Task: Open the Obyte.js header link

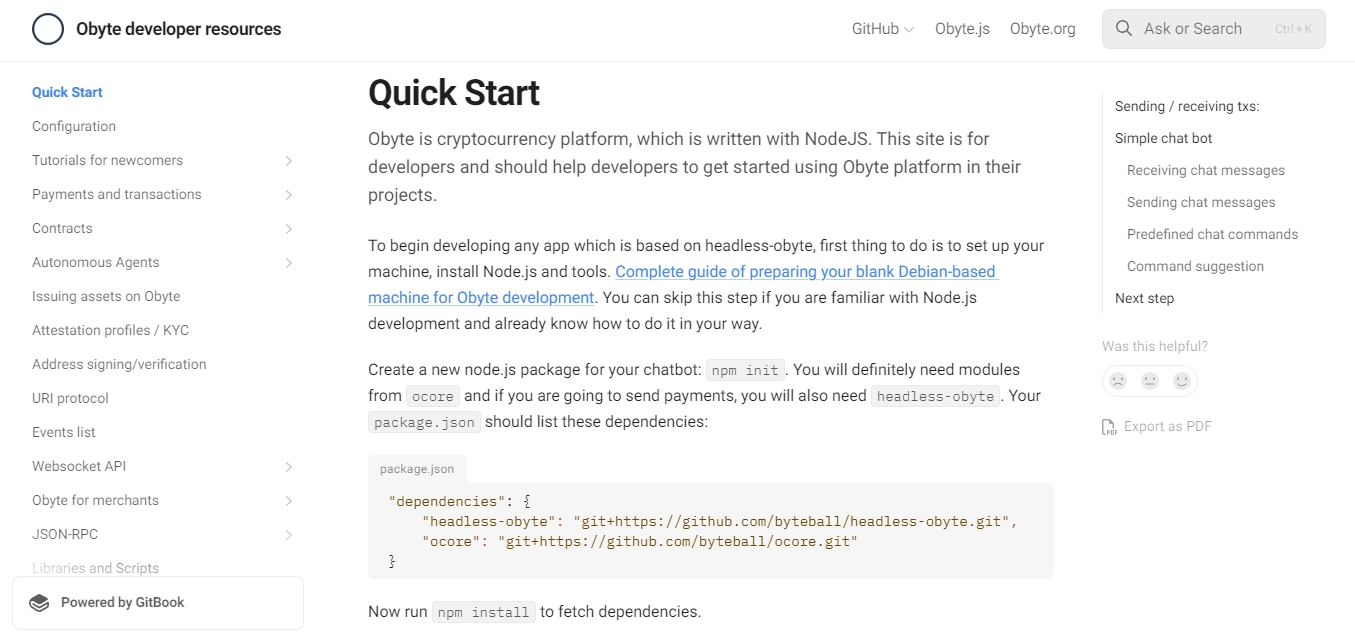Action: 962,29
